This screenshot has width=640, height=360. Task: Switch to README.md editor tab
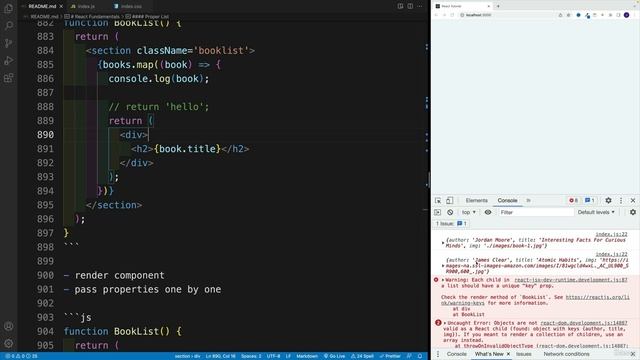42,6
